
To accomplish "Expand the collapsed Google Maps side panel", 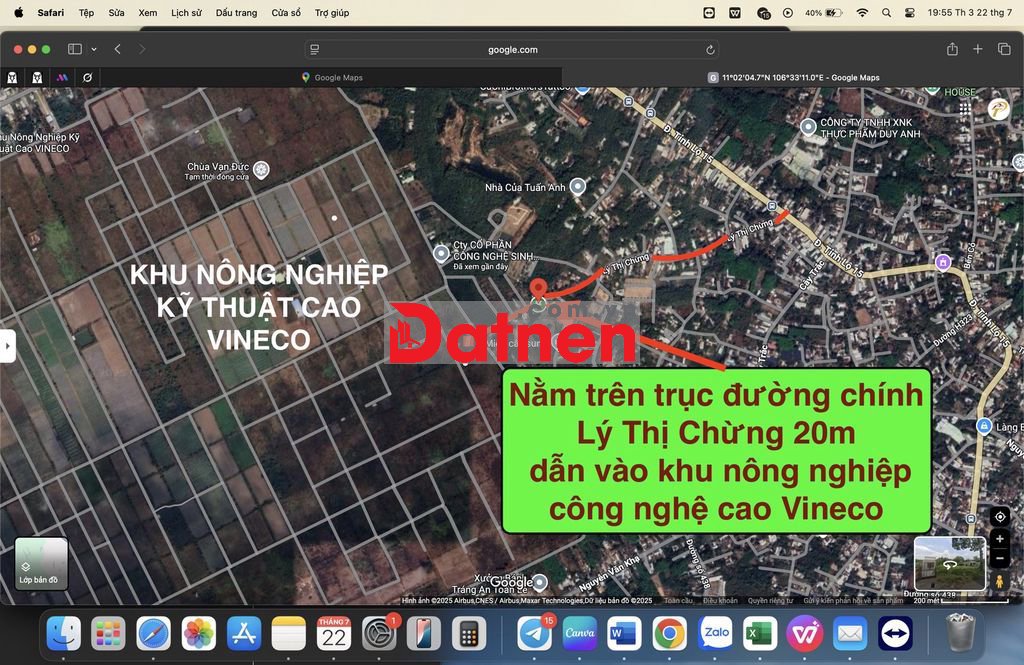I will point(8,345).
